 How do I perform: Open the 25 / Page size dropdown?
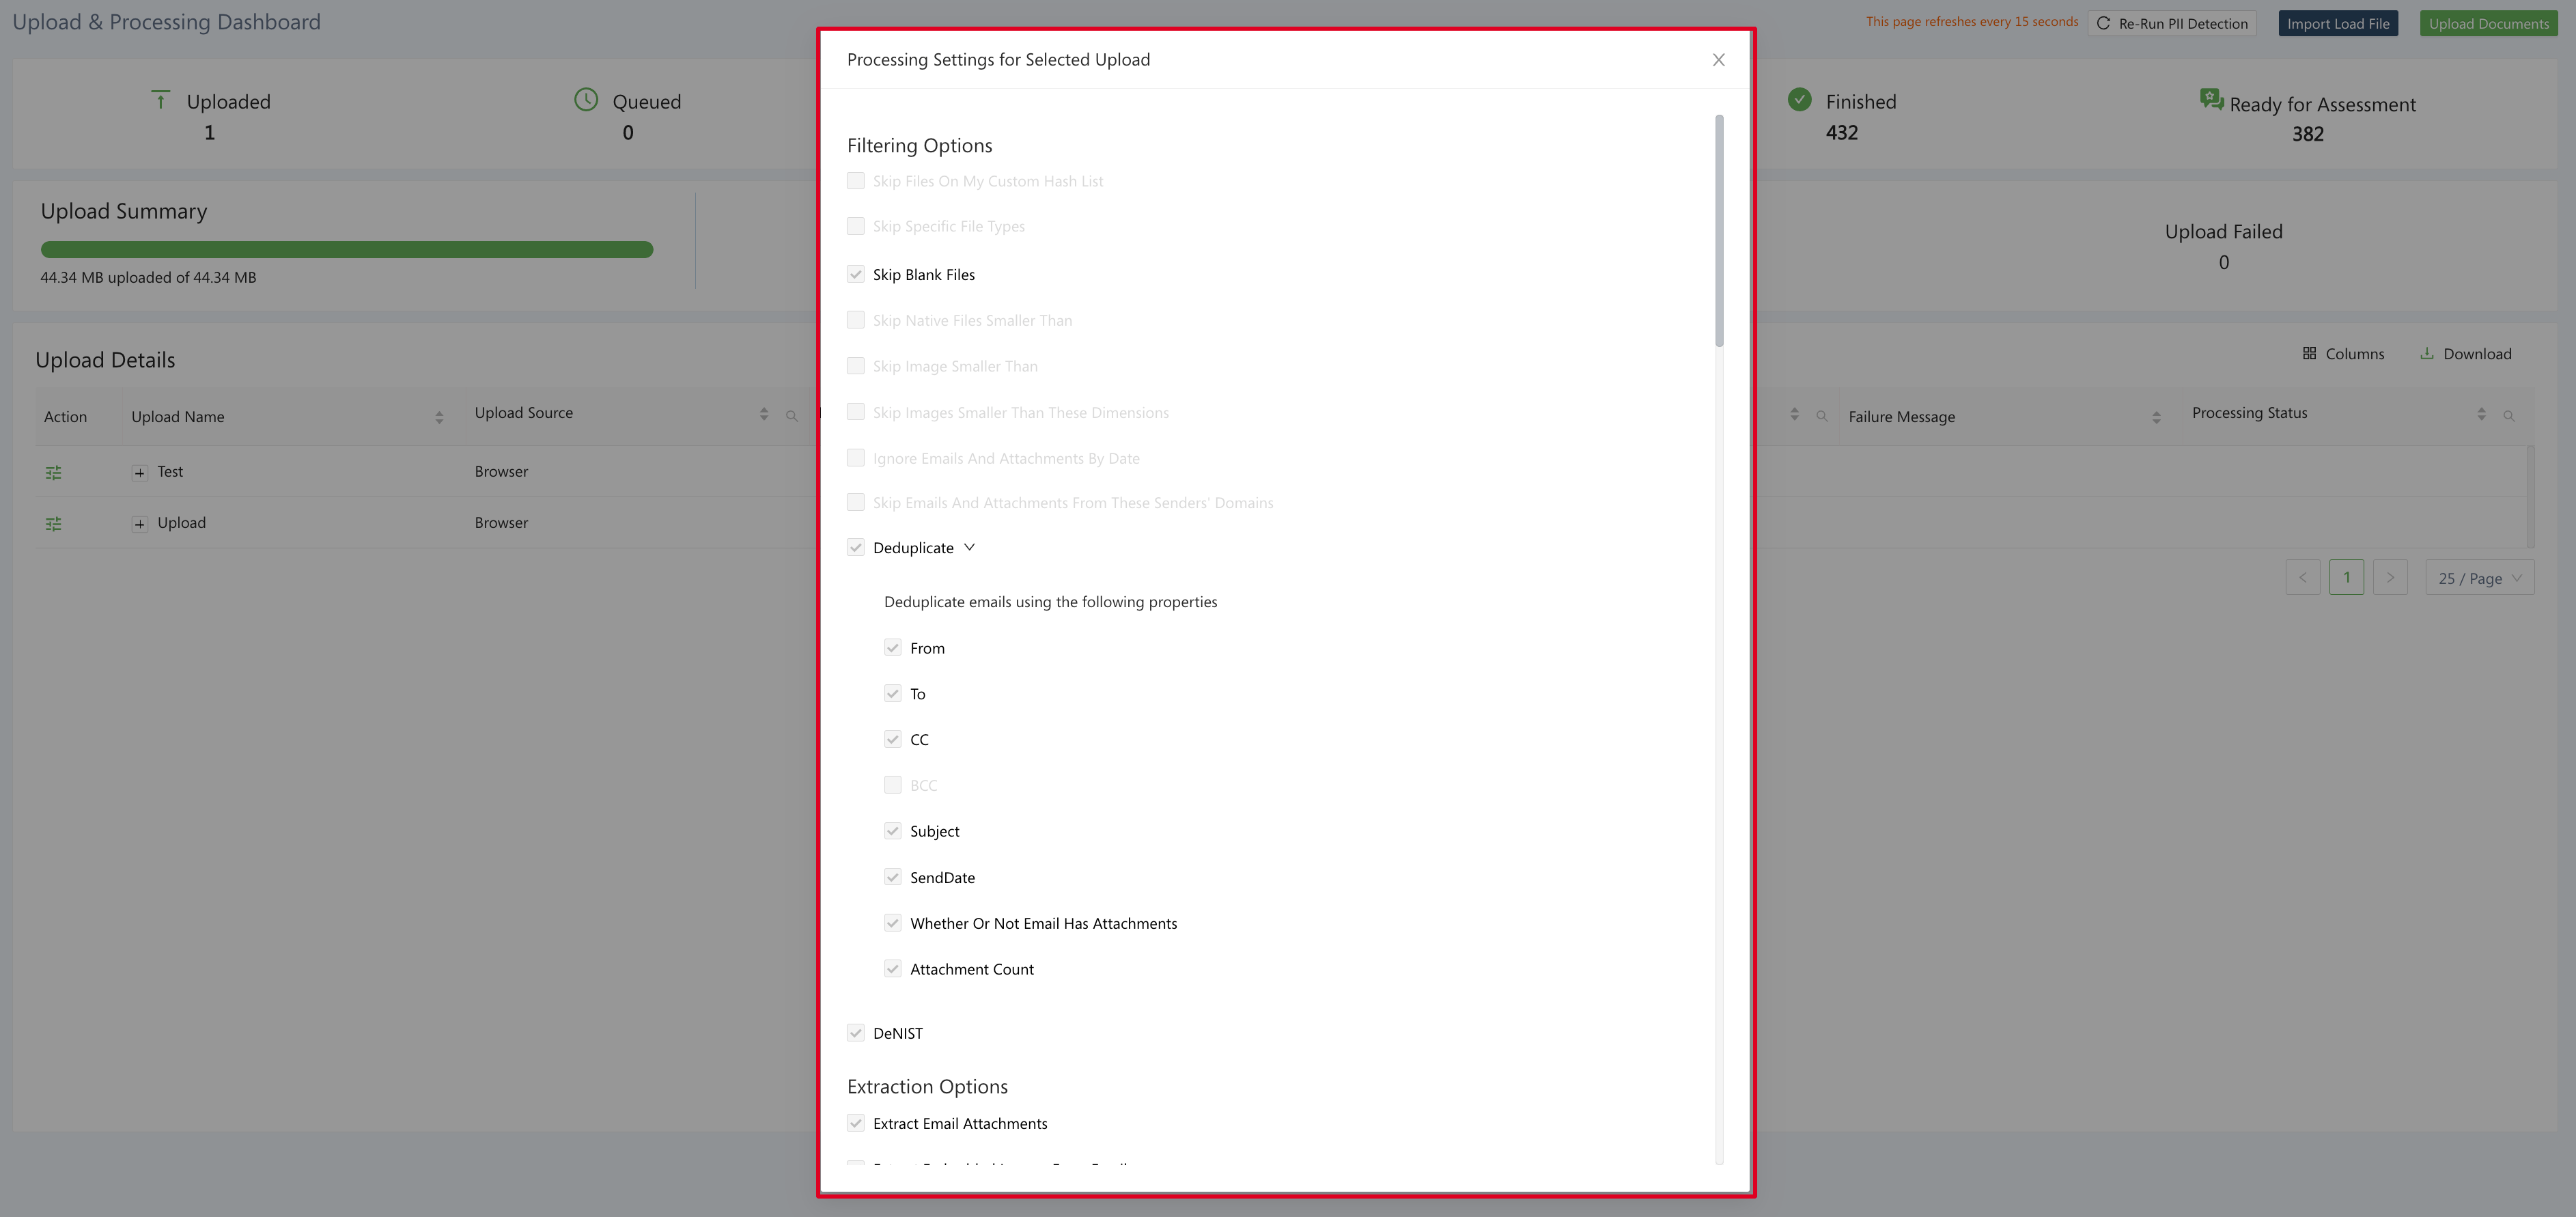tap(2479, 578)
